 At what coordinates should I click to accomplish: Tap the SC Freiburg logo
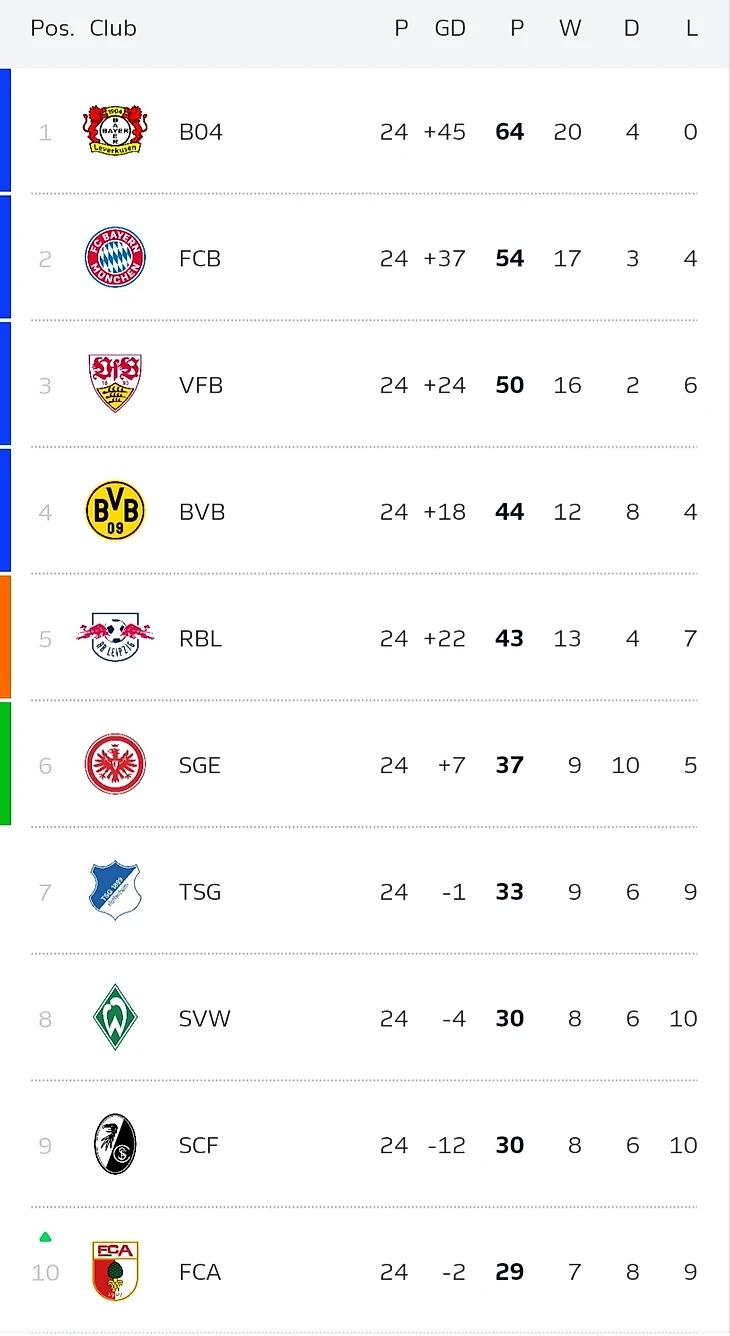(x=115, y=1145)
